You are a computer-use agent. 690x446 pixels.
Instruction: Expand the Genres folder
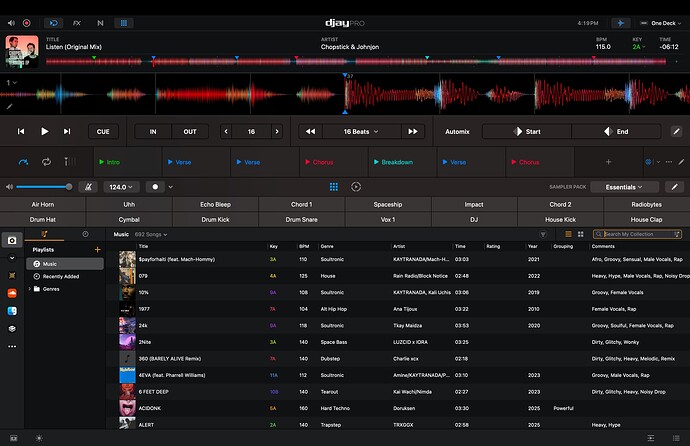[29, 289]
